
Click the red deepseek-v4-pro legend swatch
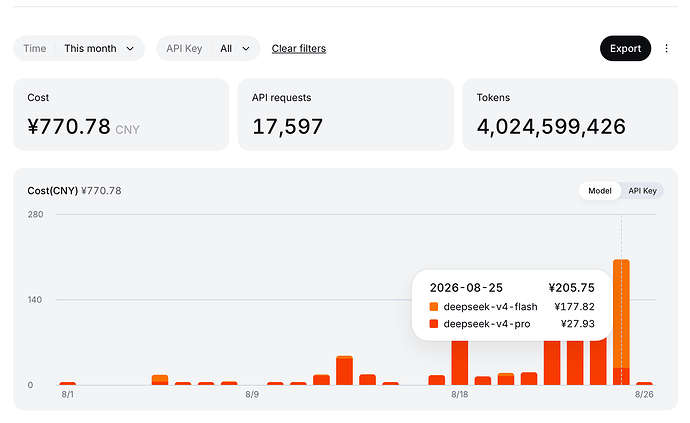point(434,324)
